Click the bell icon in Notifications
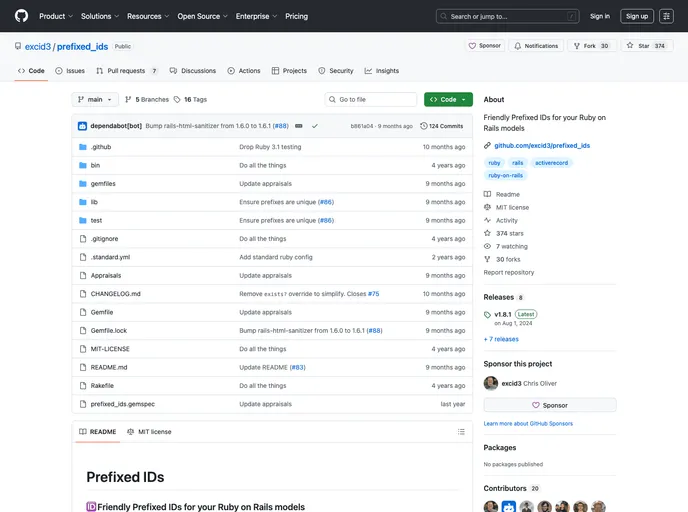The height and width of the screenshot is (512, 688). click(x=518, y=46)
